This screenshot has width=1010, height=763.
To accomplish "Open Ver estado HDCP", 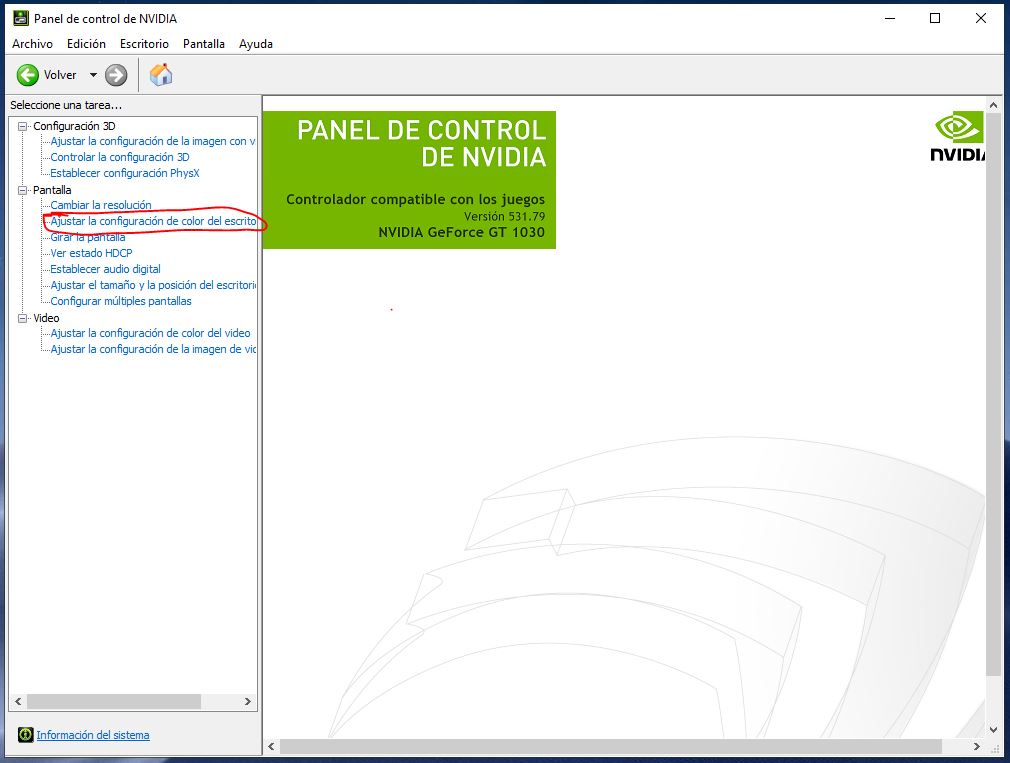I will pos(91,253).
